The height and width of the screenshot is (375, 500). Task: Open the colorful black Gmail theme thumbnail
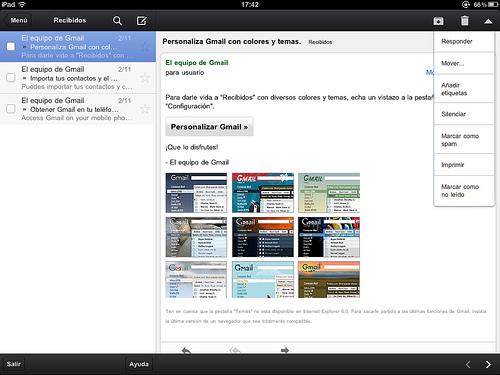point(329,237)
